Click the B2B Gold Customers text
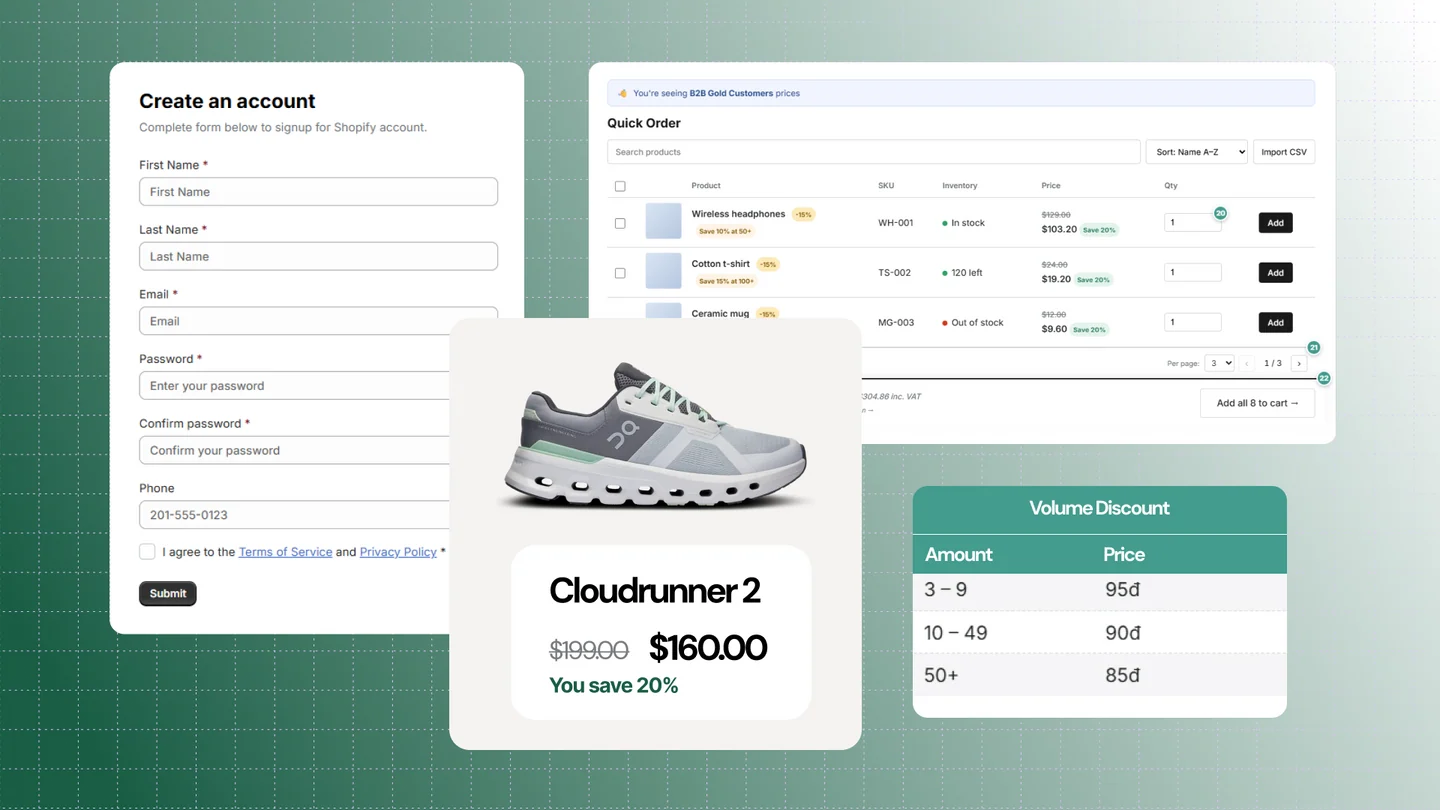Screen dimensions: 1440x810 tap(731, 94)
